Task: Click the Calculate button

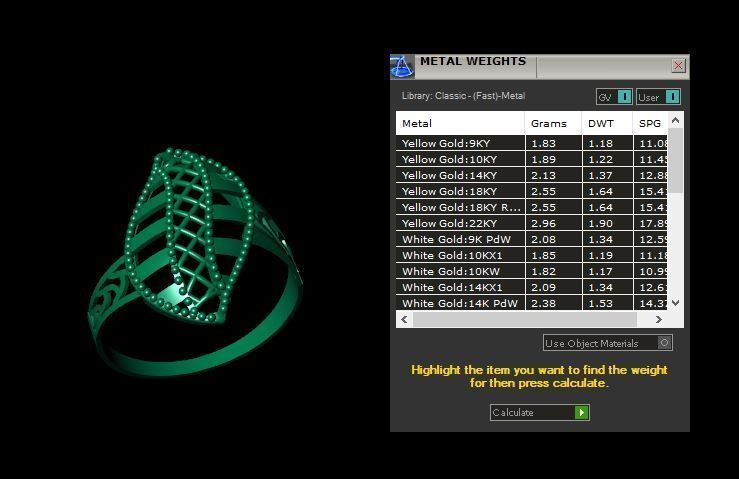Action: point(540,413)
